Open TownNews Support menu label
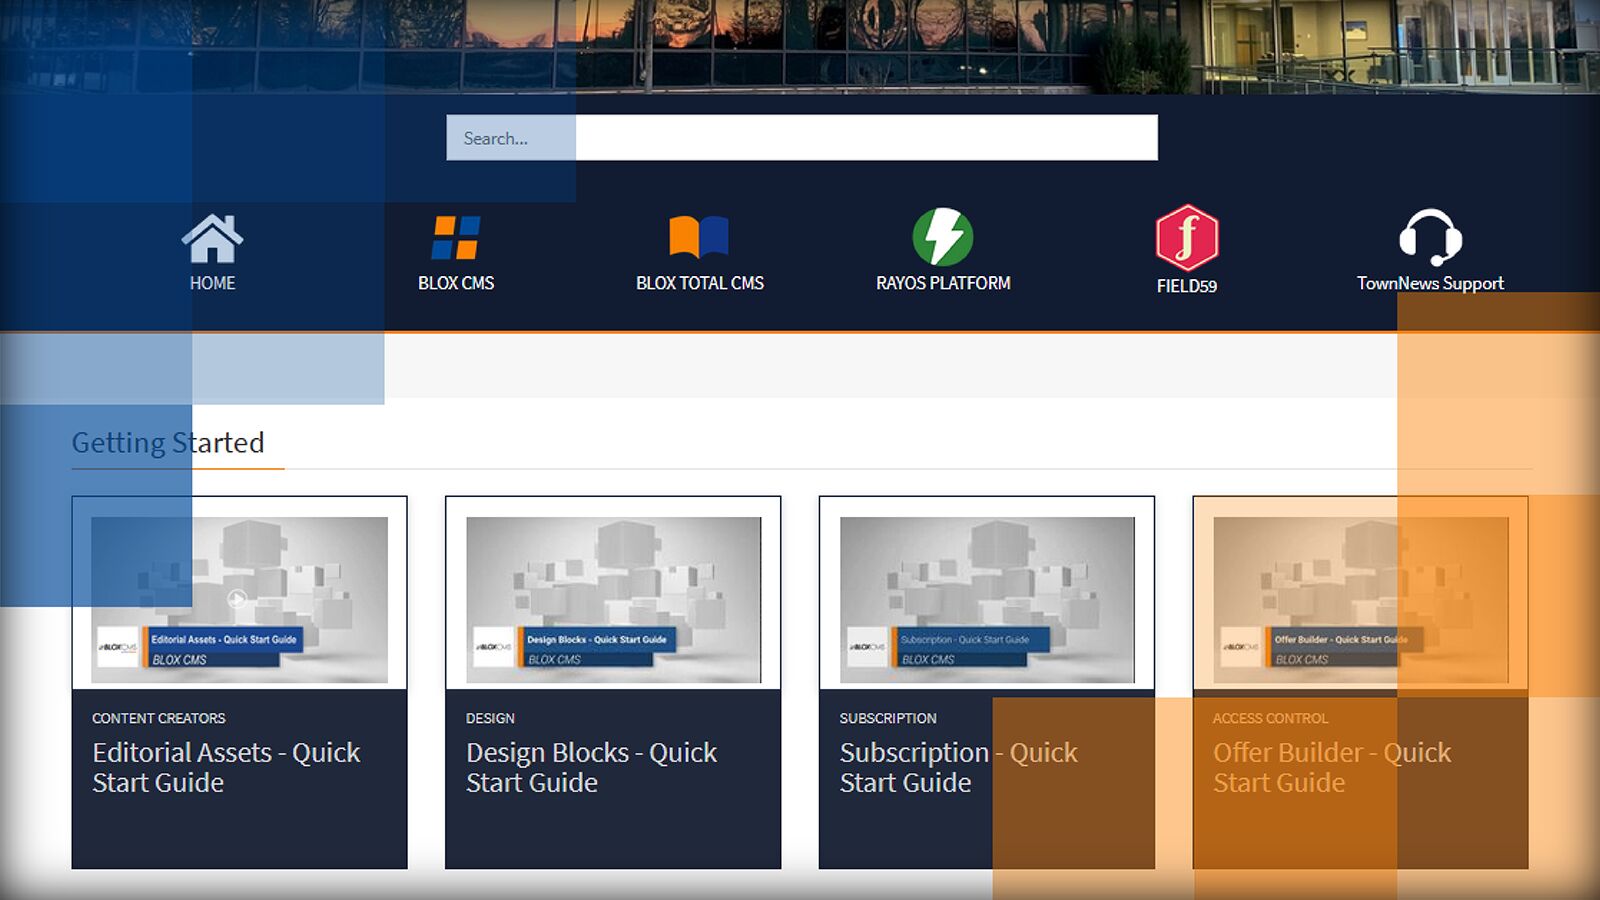The height and width of the screenshot is (900, 1600). [x=1430, y=283]
